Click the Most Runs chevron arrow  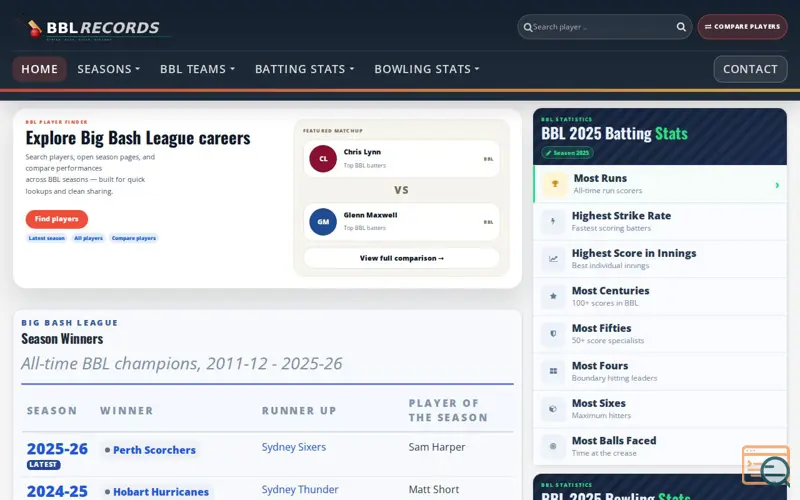[x=777, y=185]
